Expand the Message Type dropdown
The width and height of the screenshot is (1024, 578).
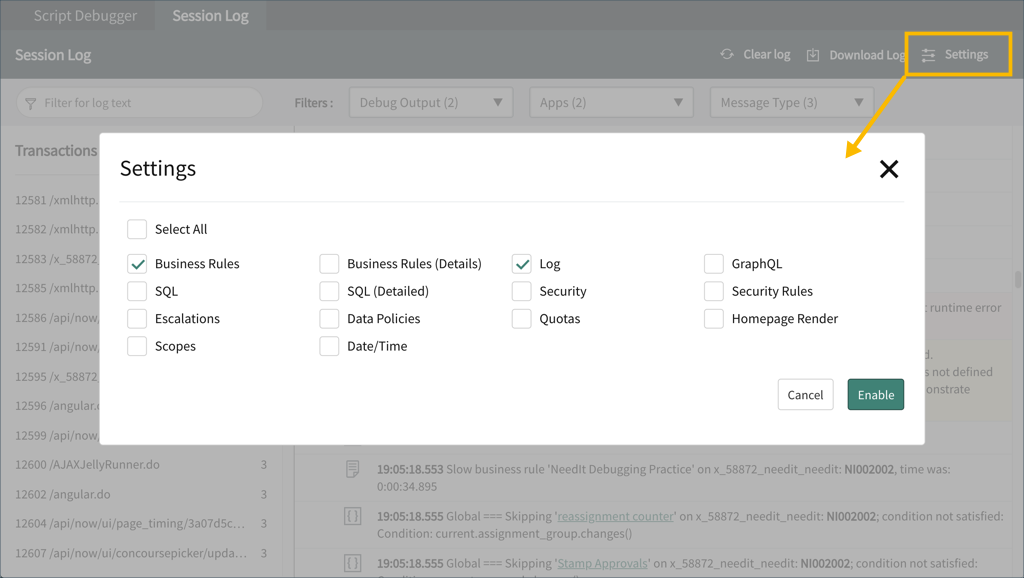click(x=791, y=102)
